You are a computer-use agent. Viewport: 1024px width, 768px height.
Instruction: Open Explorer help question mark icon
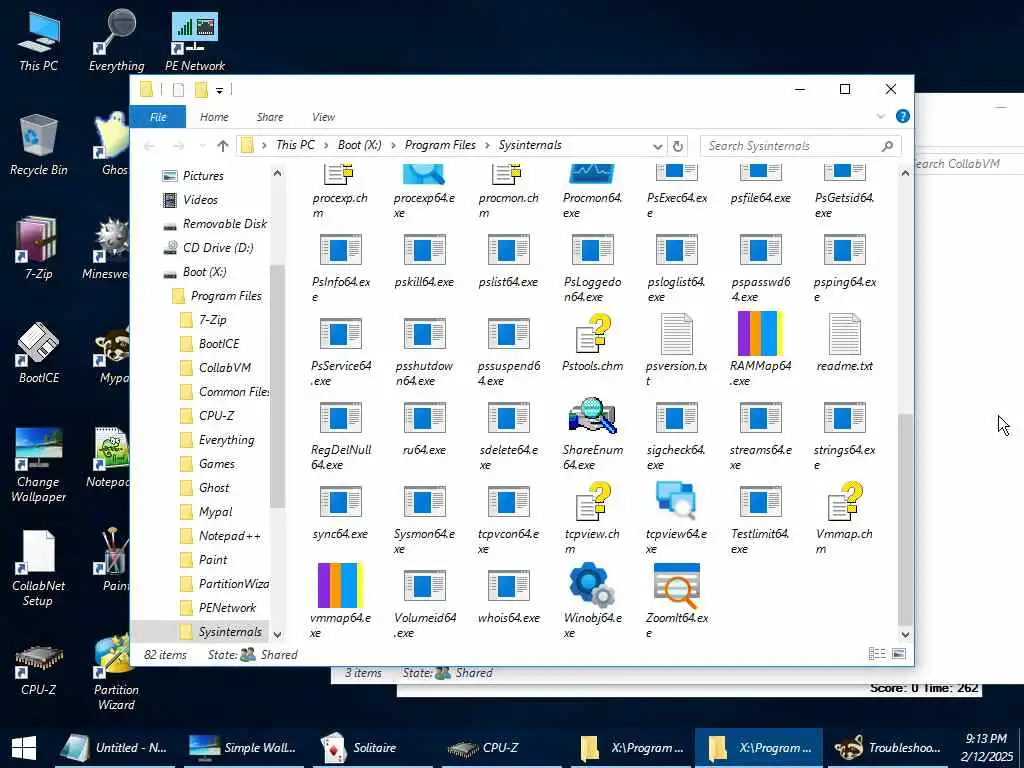click(903, 116)
